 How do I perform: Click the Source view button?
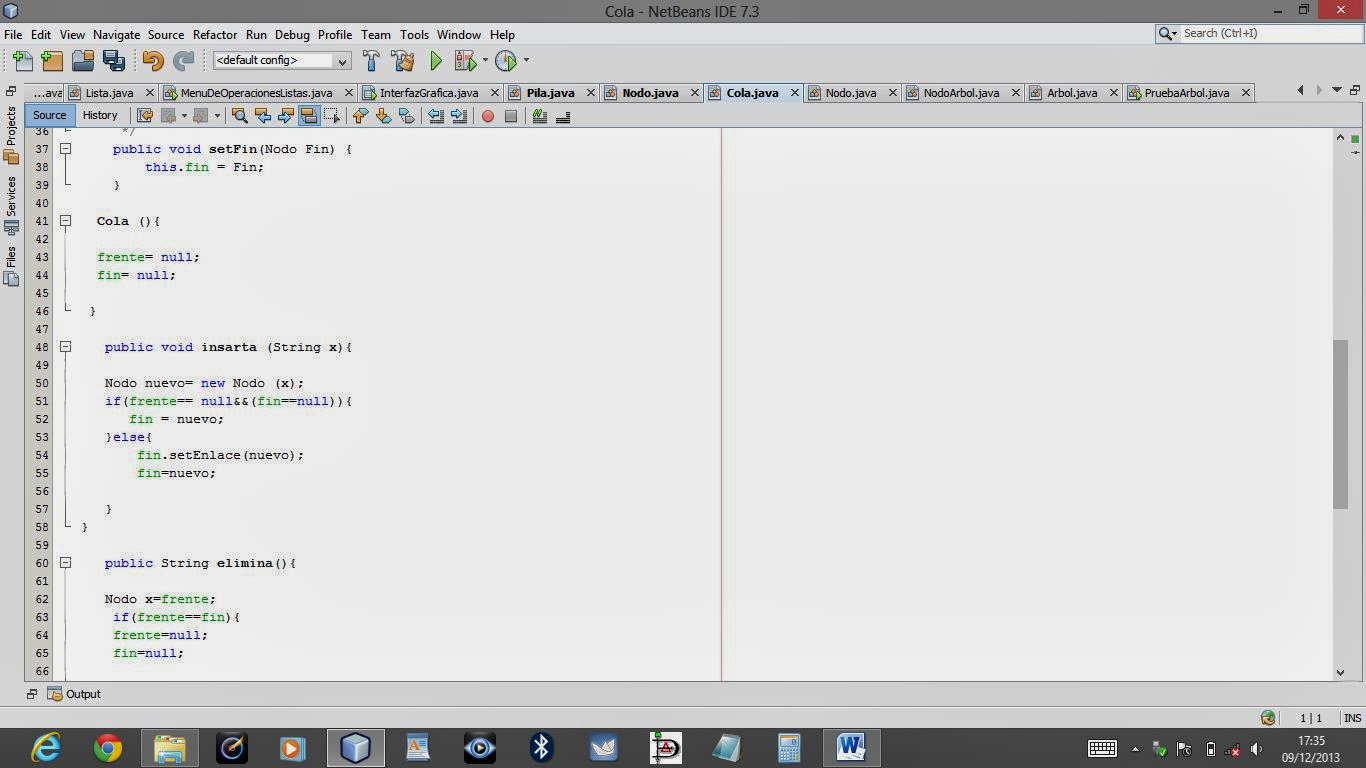pyautogui.click(x=49, y=115)
